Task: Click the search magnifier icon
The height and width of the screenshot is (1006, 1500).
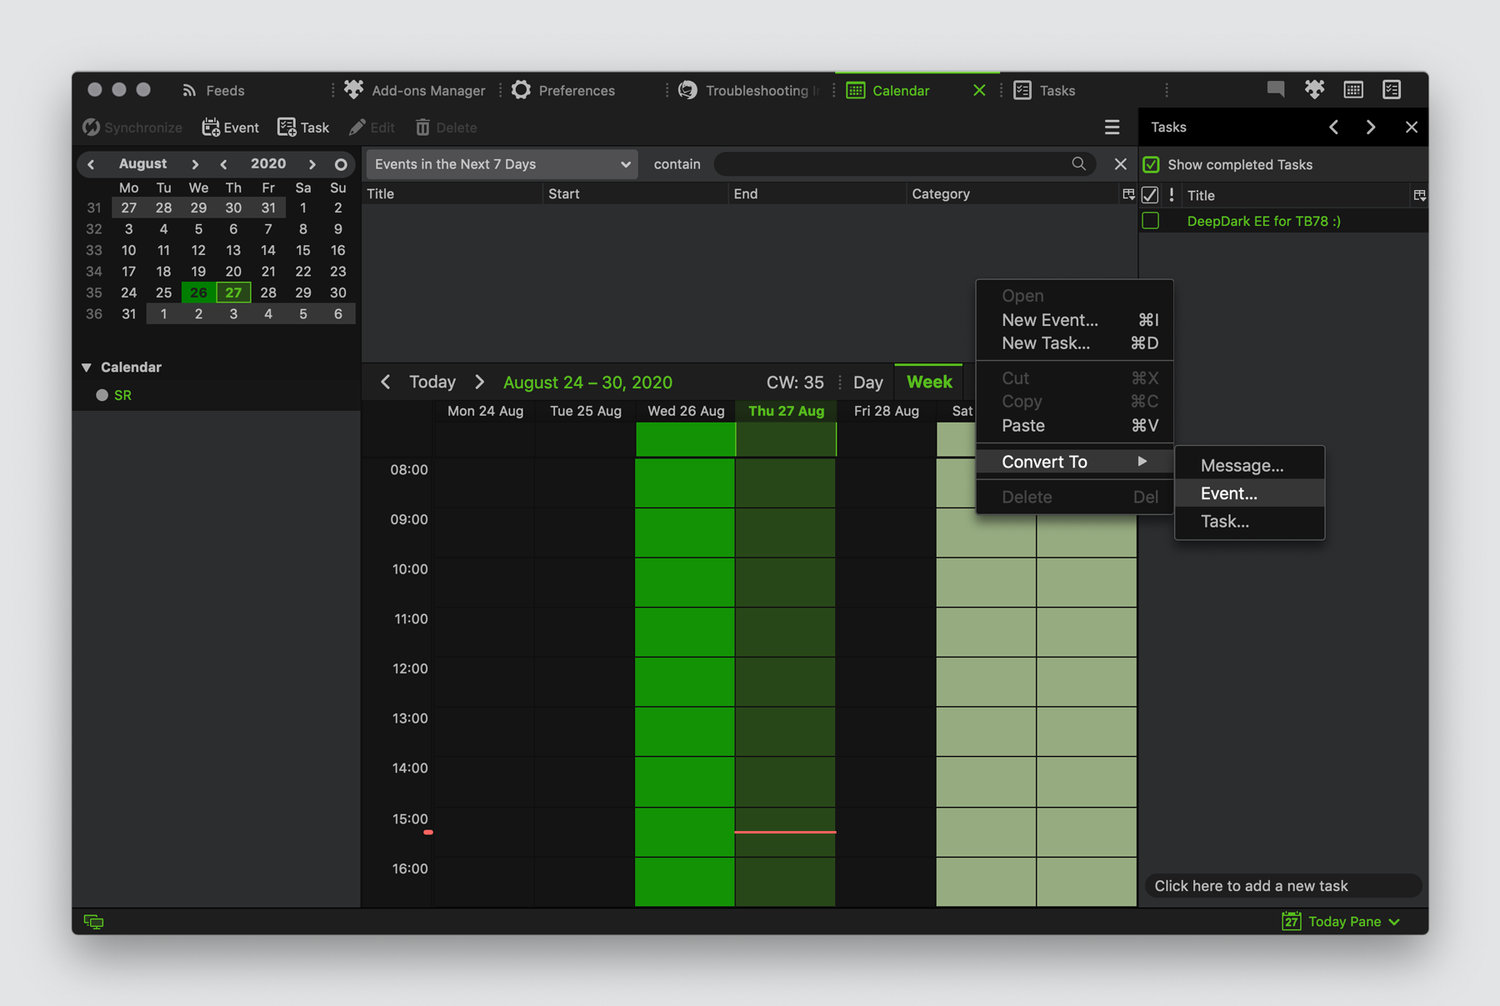Action: click(x=1079, y=164)
